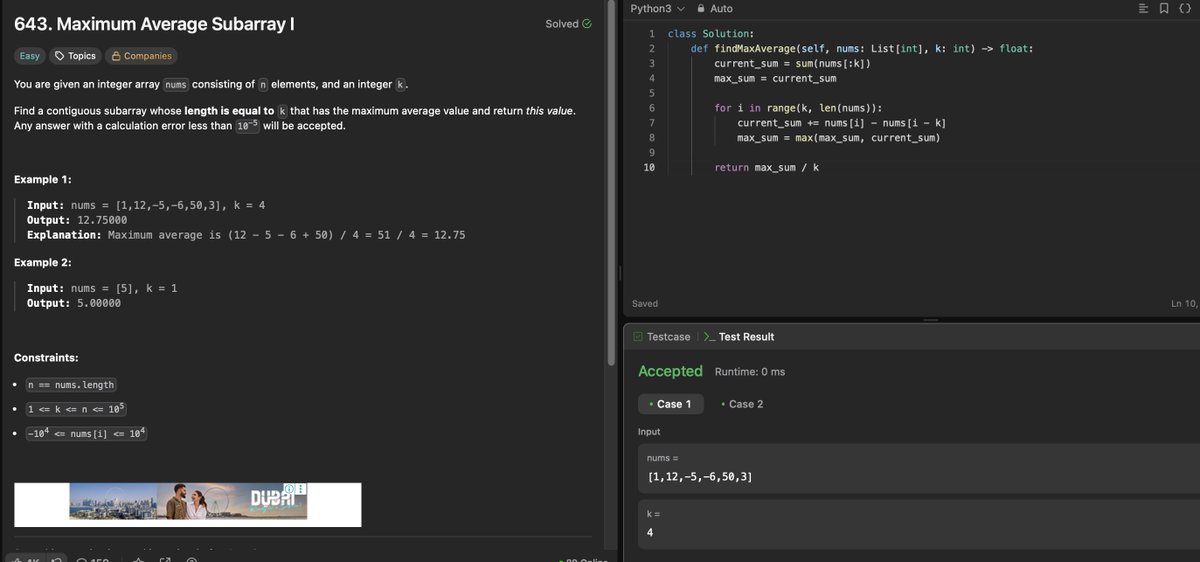Click code line 'def findMaxAverage'
This screenshot has height=562, width=1200.
point(862,48)
